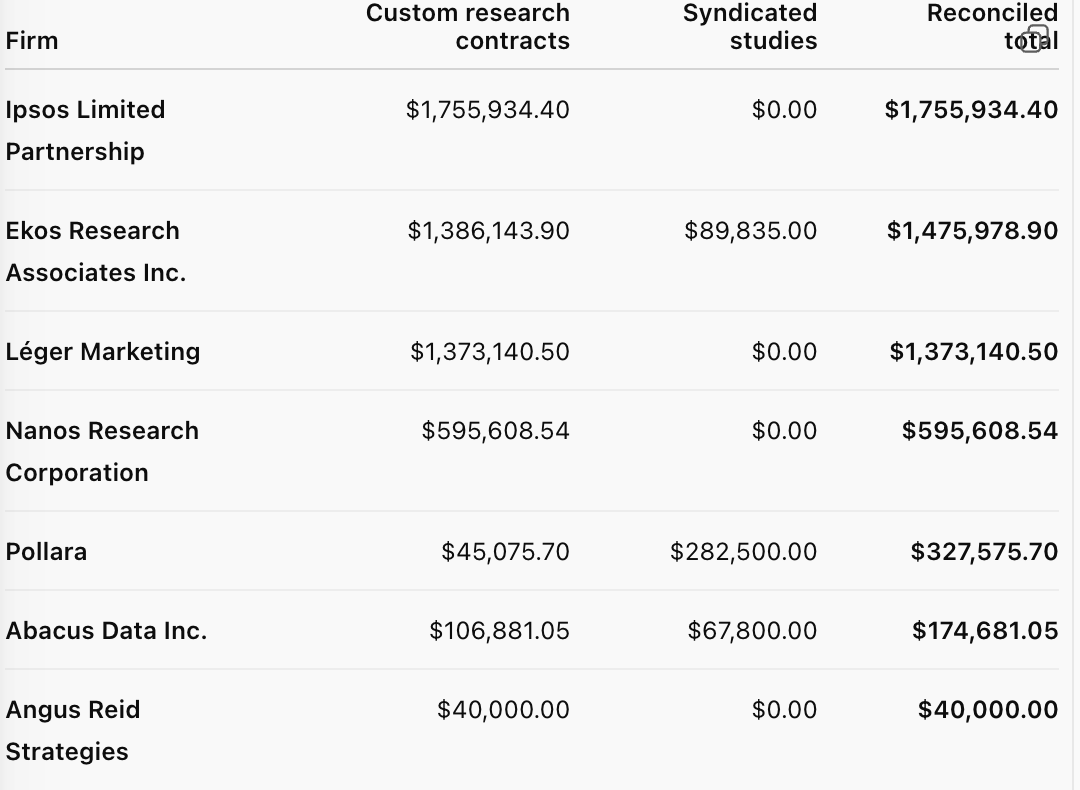Screen dimensions: 1080x790
Task: Click Angus Reid reconciled total $40,000.00
Action: tap(987, 710)
